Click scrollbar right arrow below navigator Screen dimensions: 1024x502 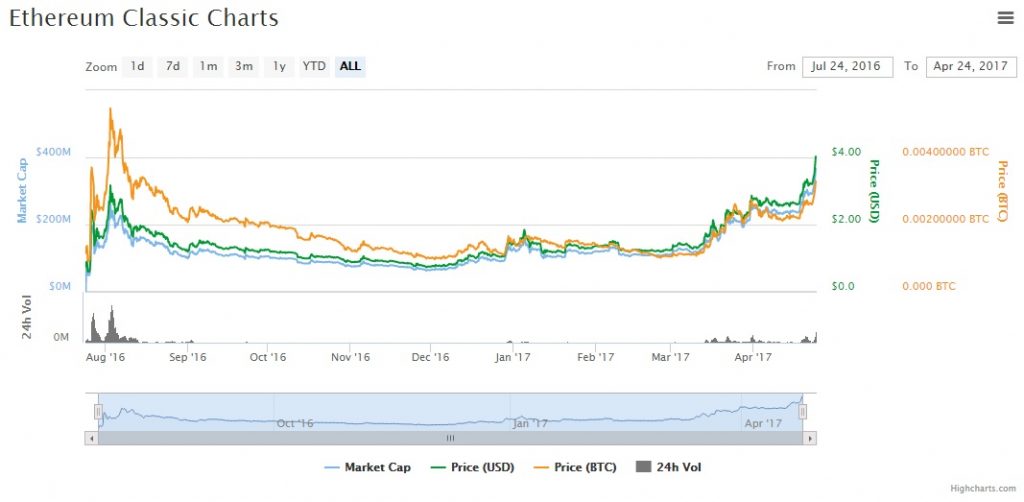[x=810, y=439]
